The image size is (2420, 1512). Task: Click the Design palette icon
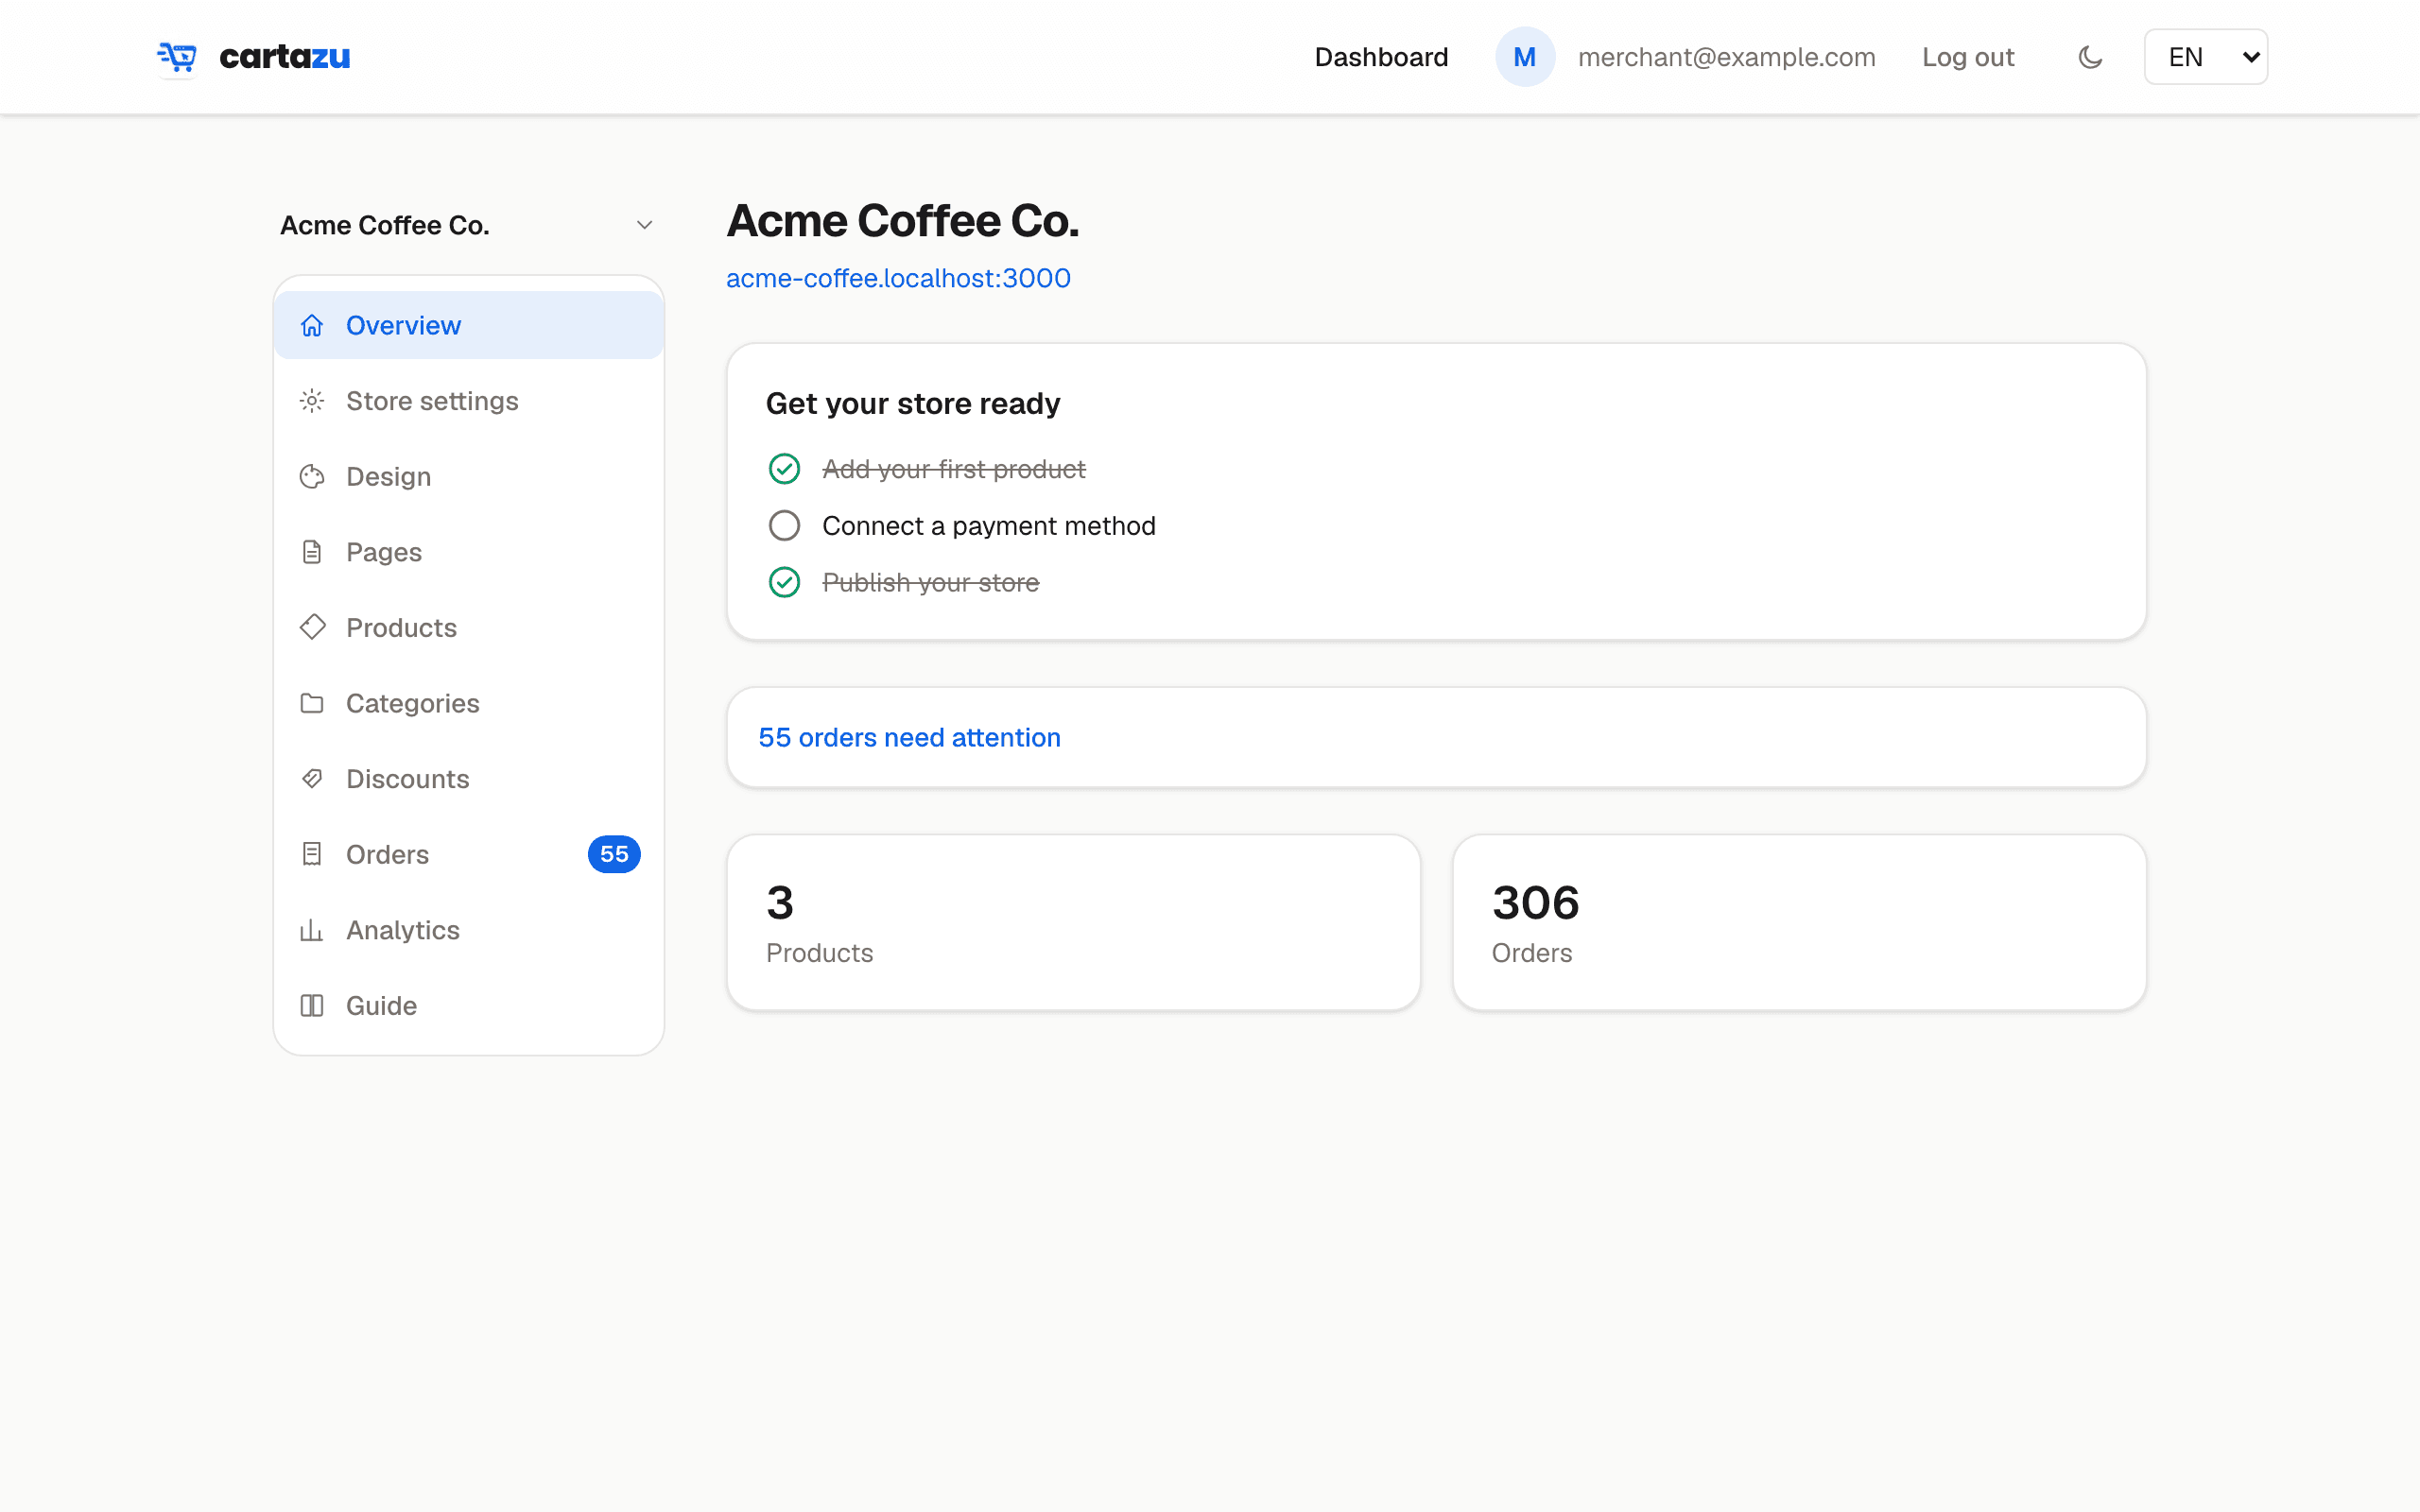tap(312, 476)
